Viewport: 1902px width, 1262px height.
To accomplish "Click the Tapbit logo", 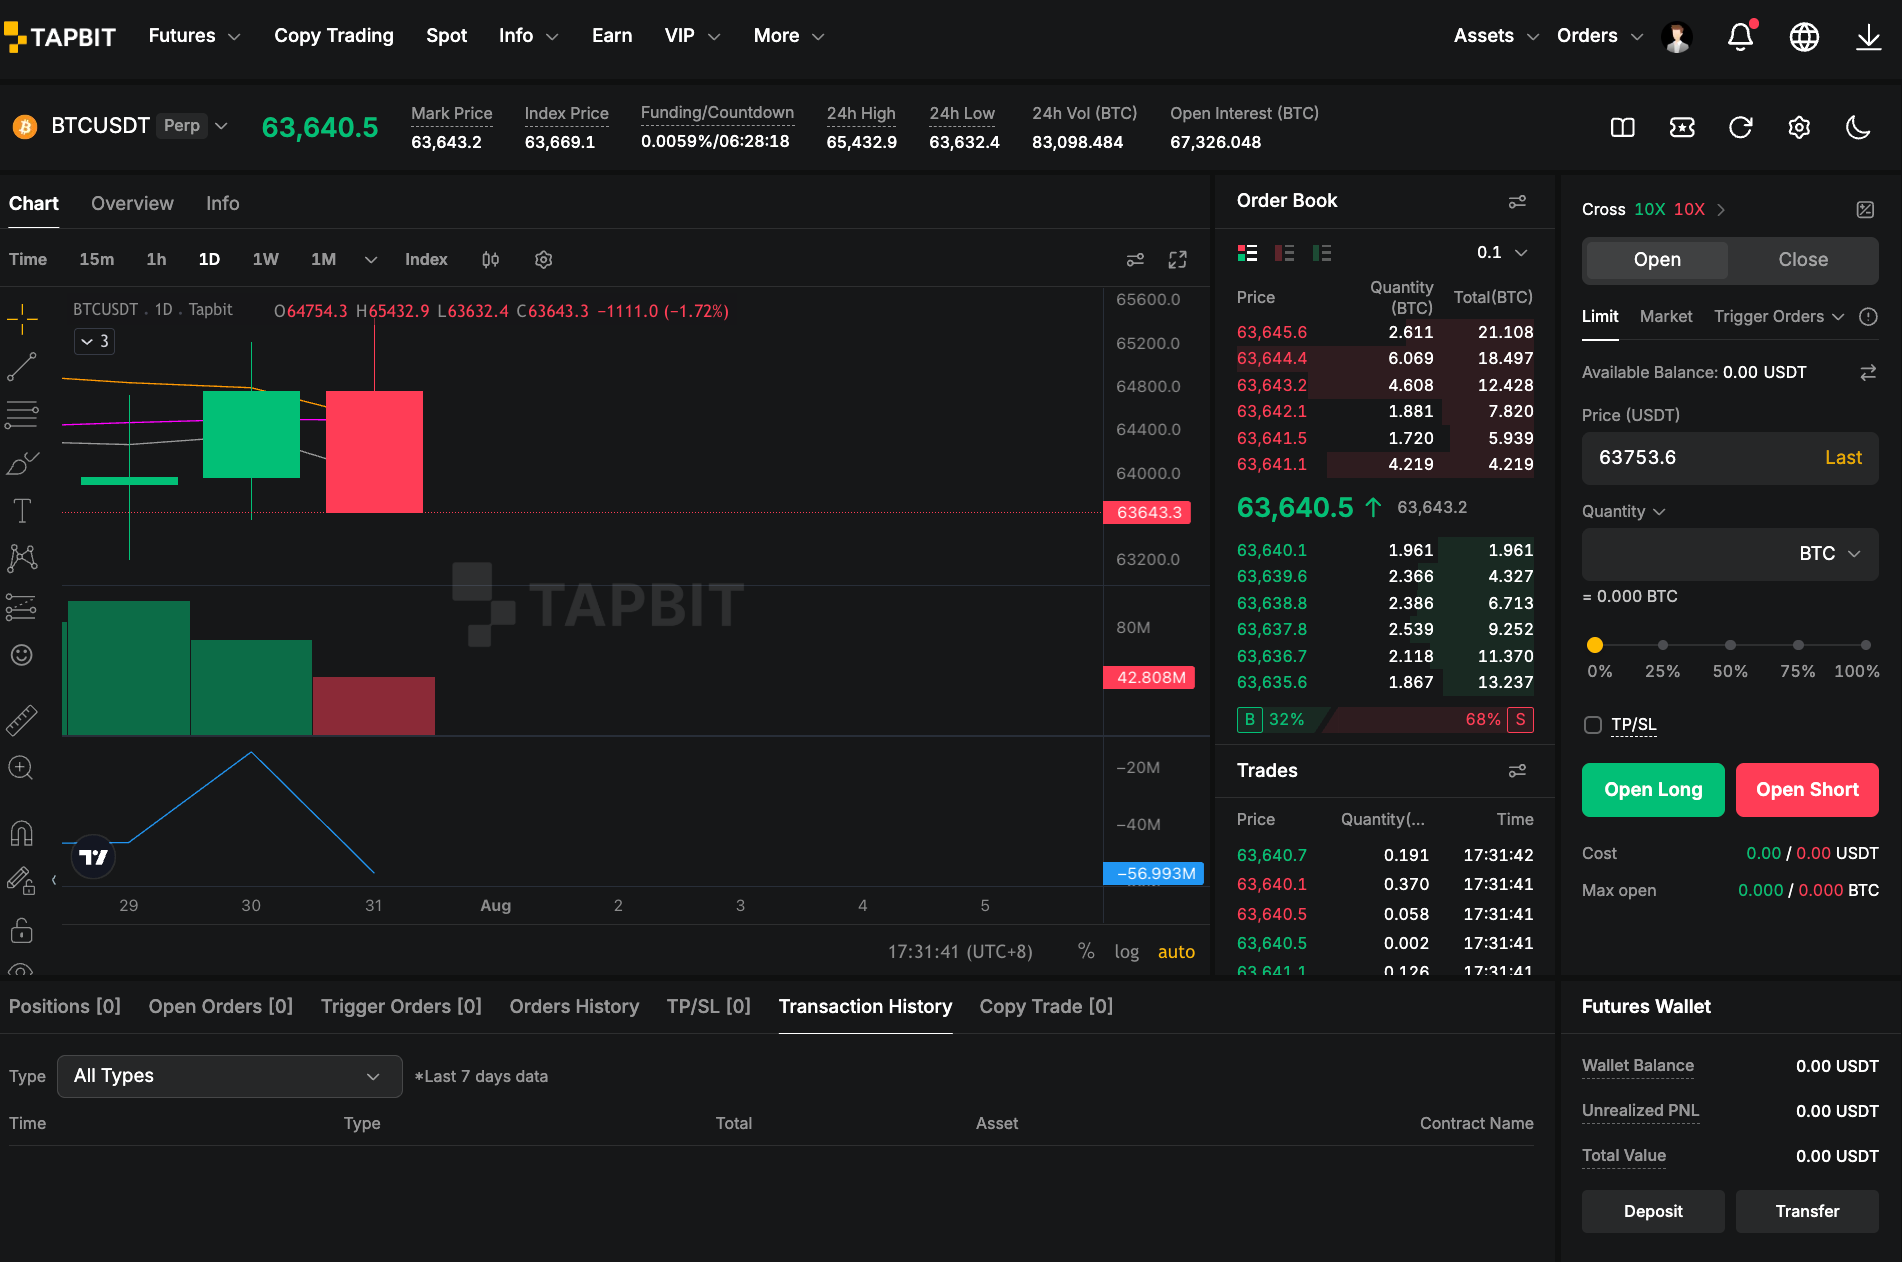I will pyautogui.click(x=60, y=37).
